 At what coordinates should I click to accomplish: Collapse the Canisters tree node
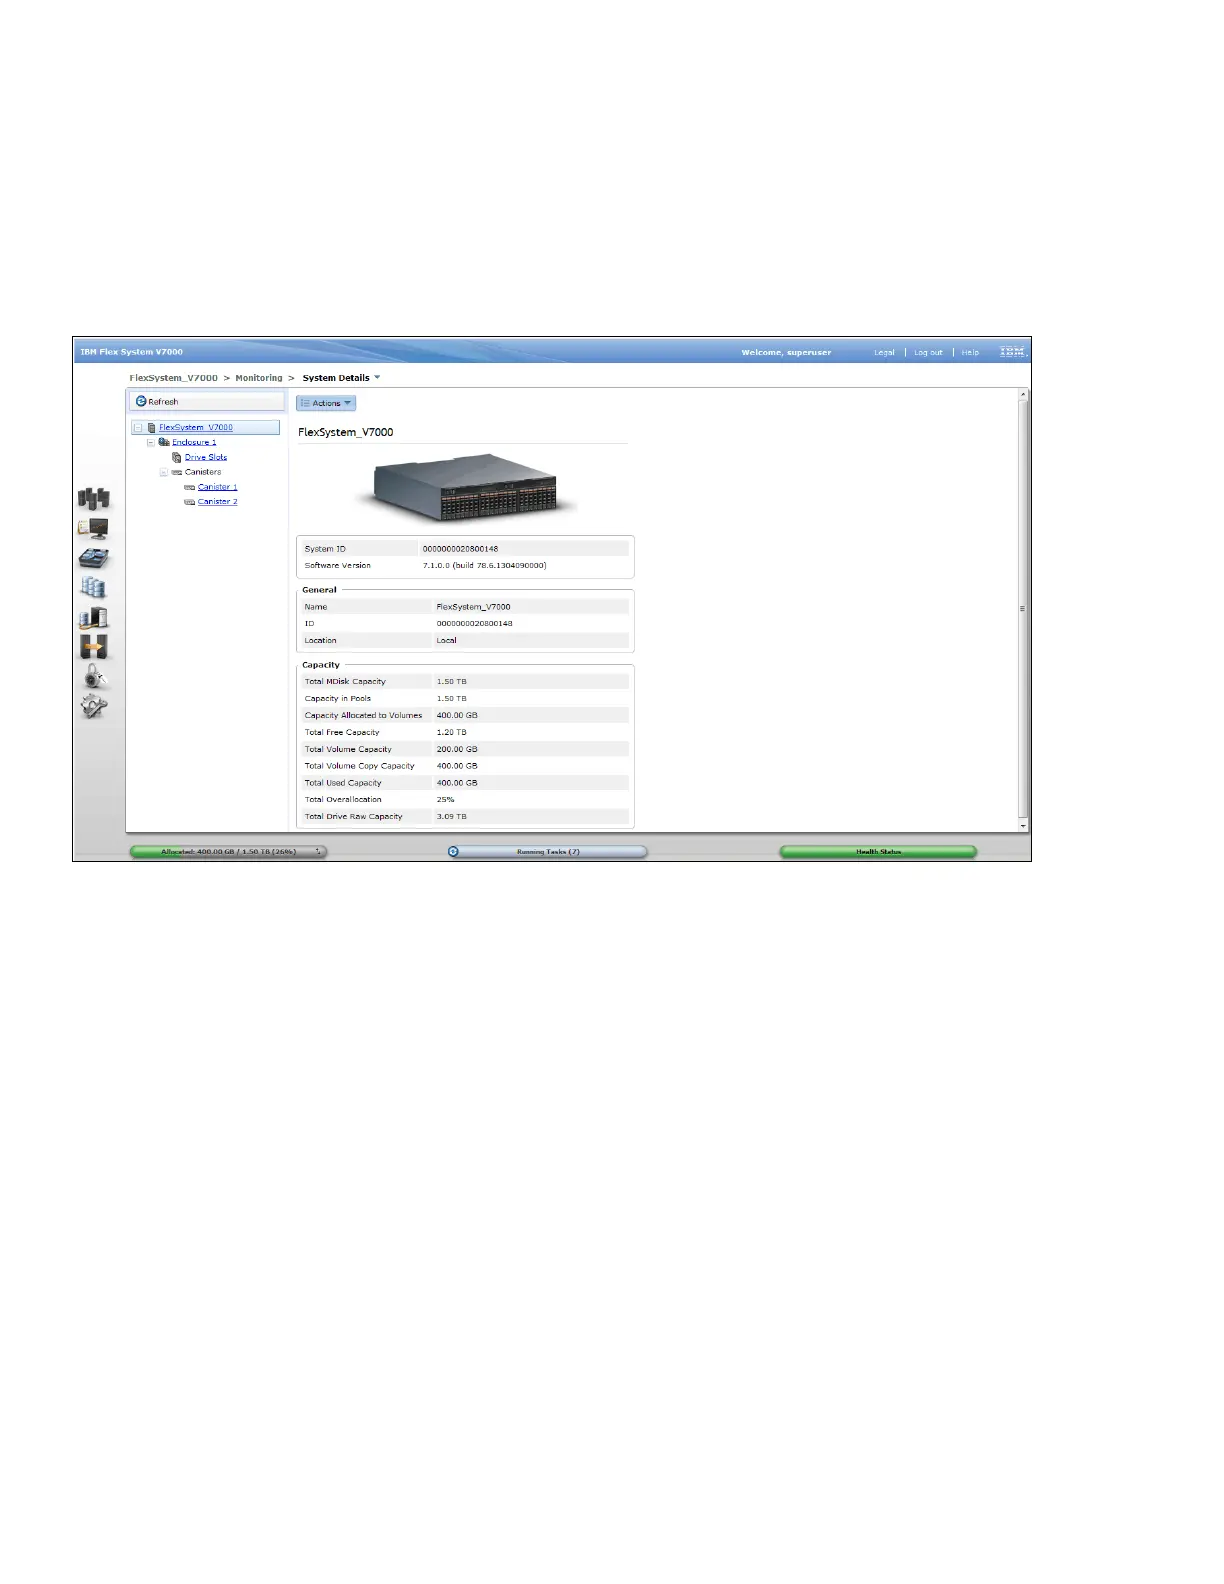click(x=164, y=472)
